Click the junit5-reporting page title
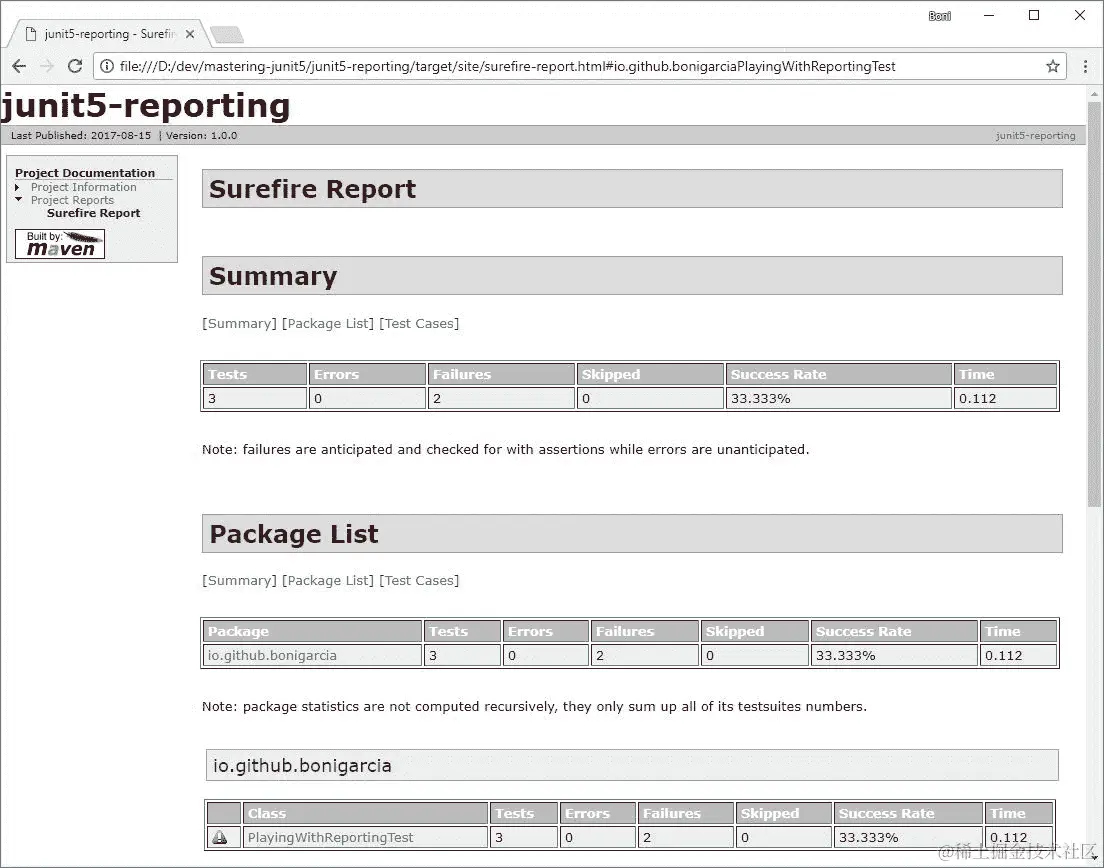The image size is (1104, 868). coord(146,106)
